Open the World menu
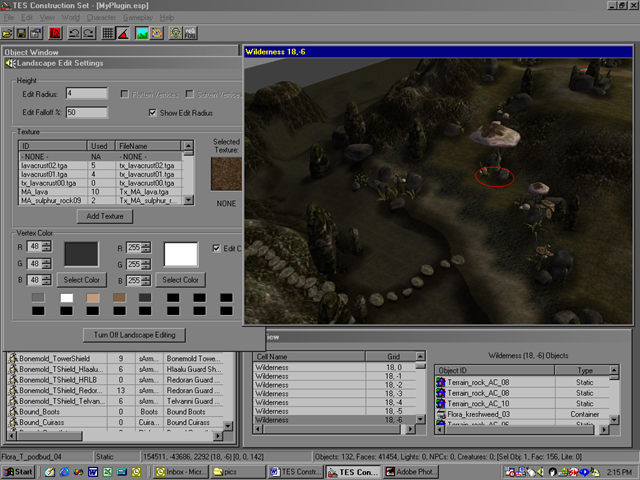This screenshot has width=640, height=480. 70,18
